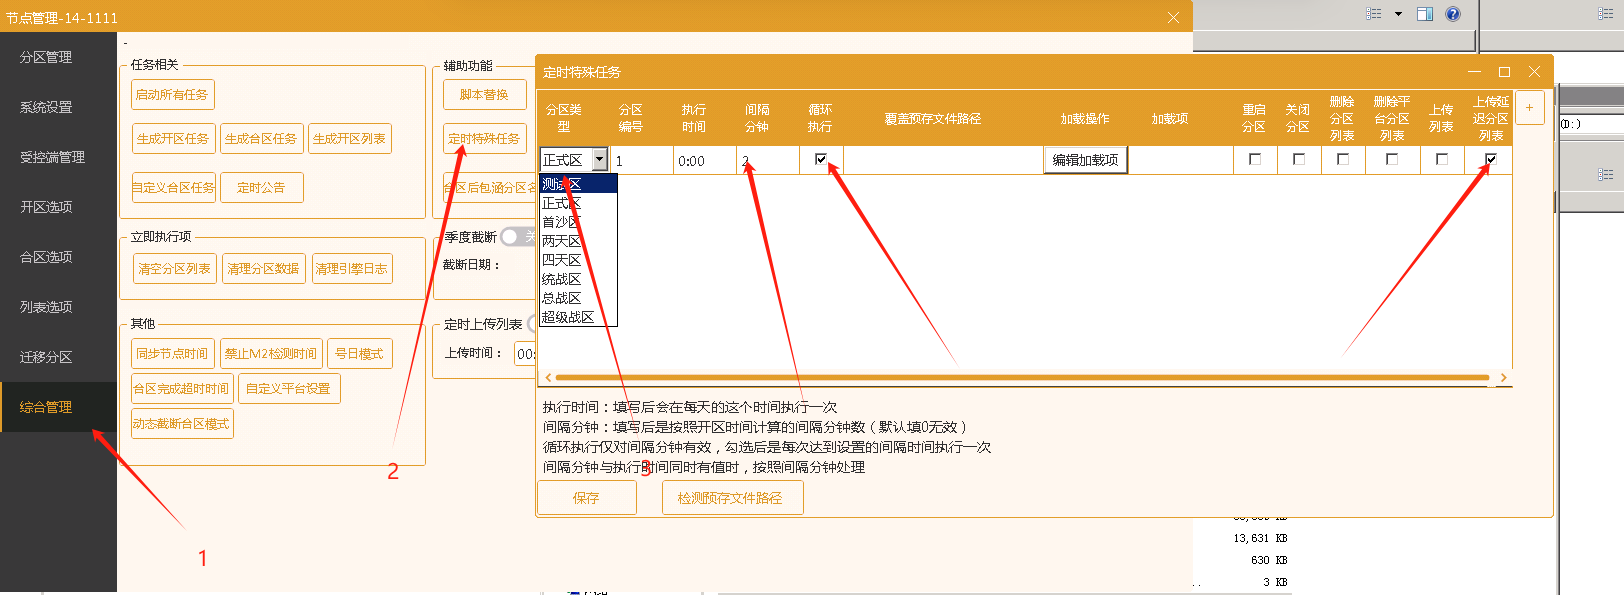The image size is (1624, 595).
Task: Click the 合区完成超时时间 button
Action: point(181,389)
